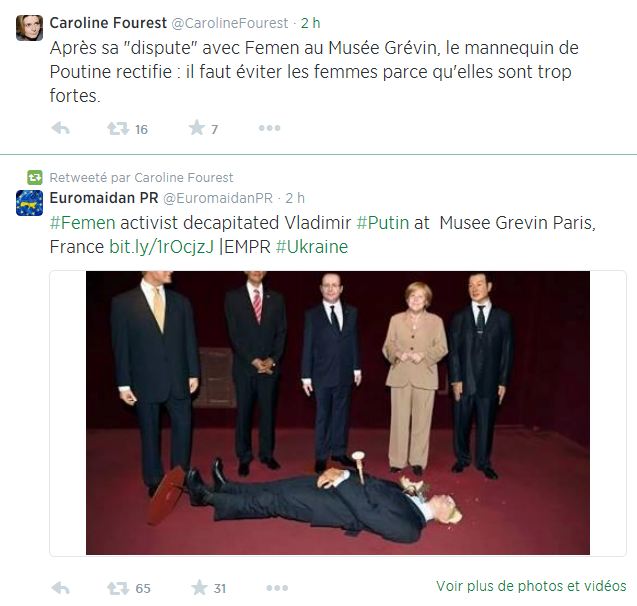The width and height of the screenshot is (637, 606).
Task: Favorite the Euromaidan PR tweet
Action: tap(199, 587)
